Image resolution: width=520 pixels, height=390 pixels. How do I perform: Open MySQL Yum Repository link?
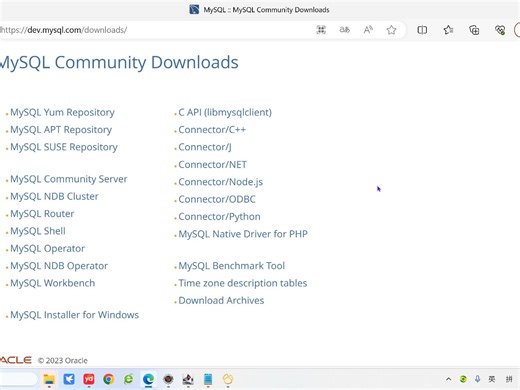[62, 113]
